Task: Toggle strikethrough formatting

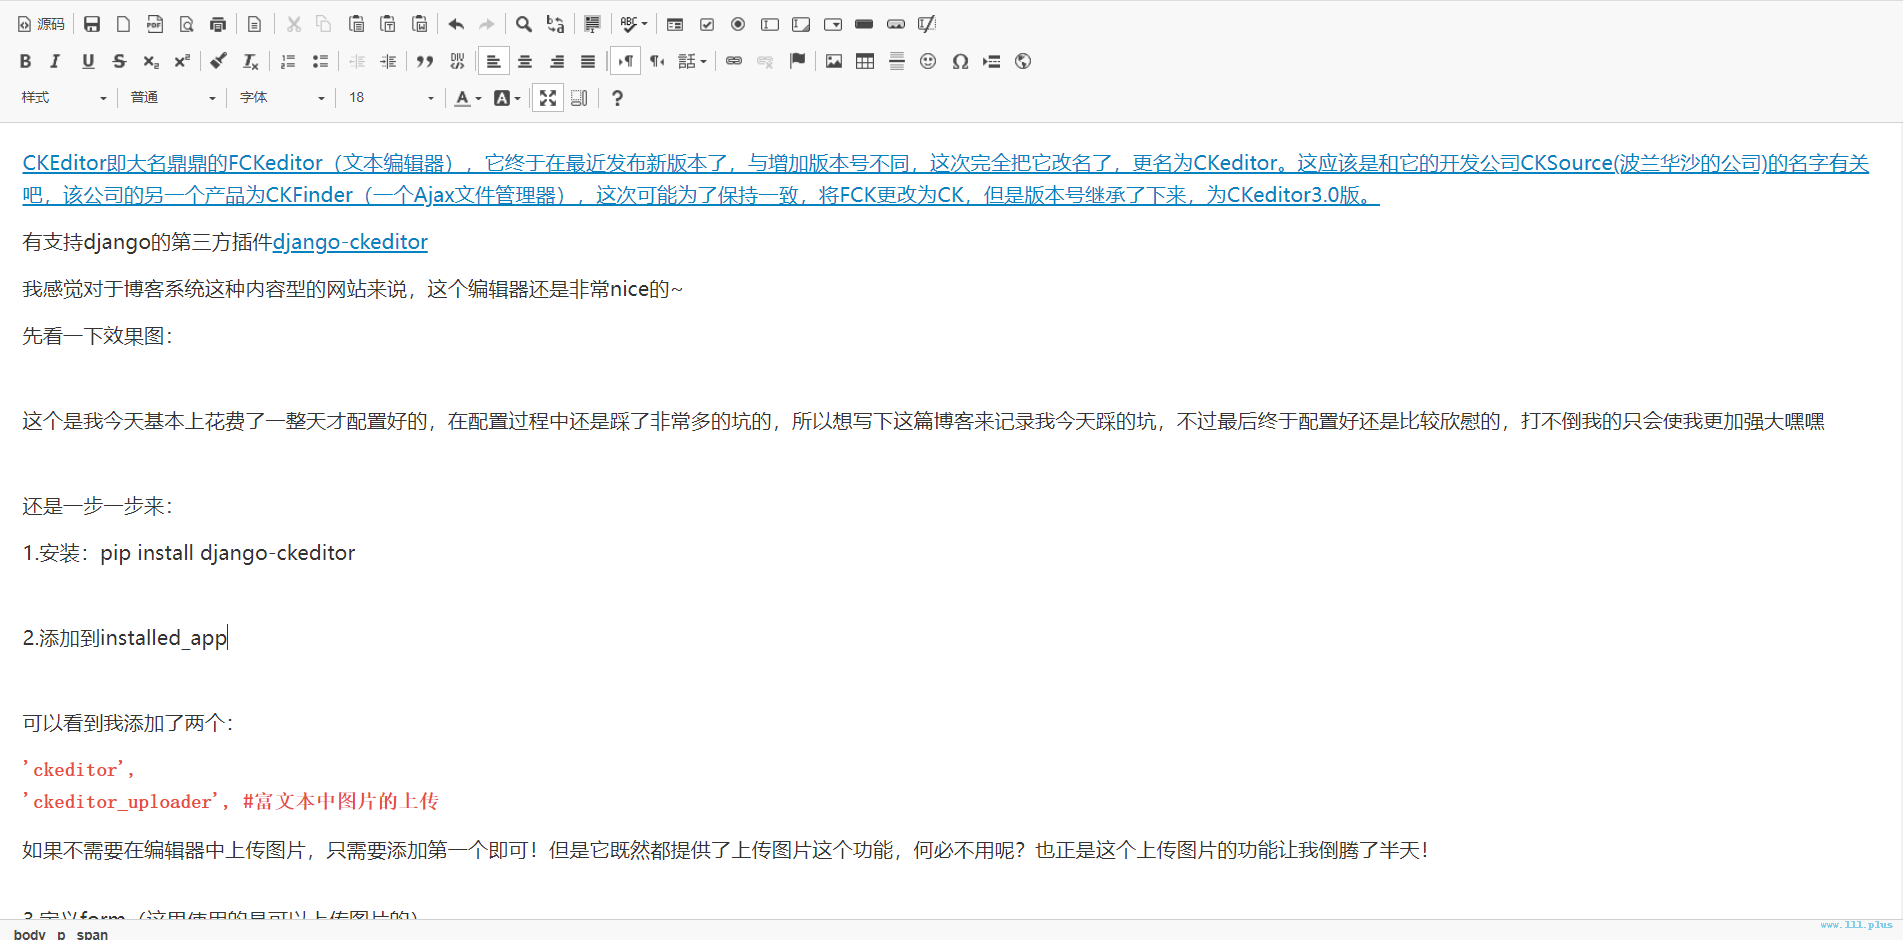Action: point(119,61)
